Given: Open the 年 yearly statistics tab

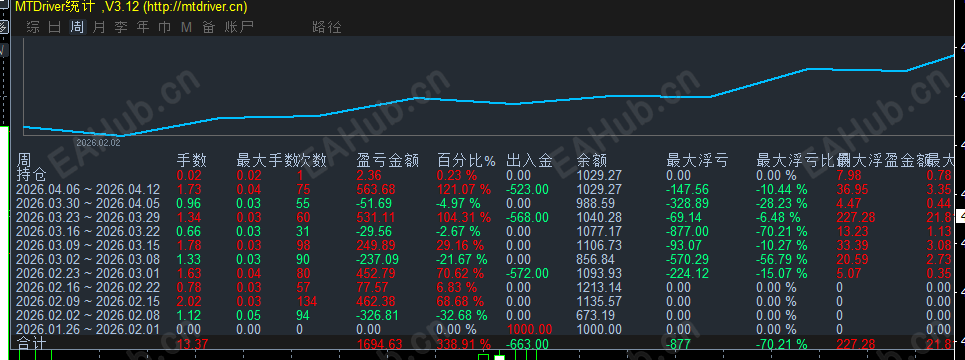Looking at the screenshot, I should [x=143, y=27].
